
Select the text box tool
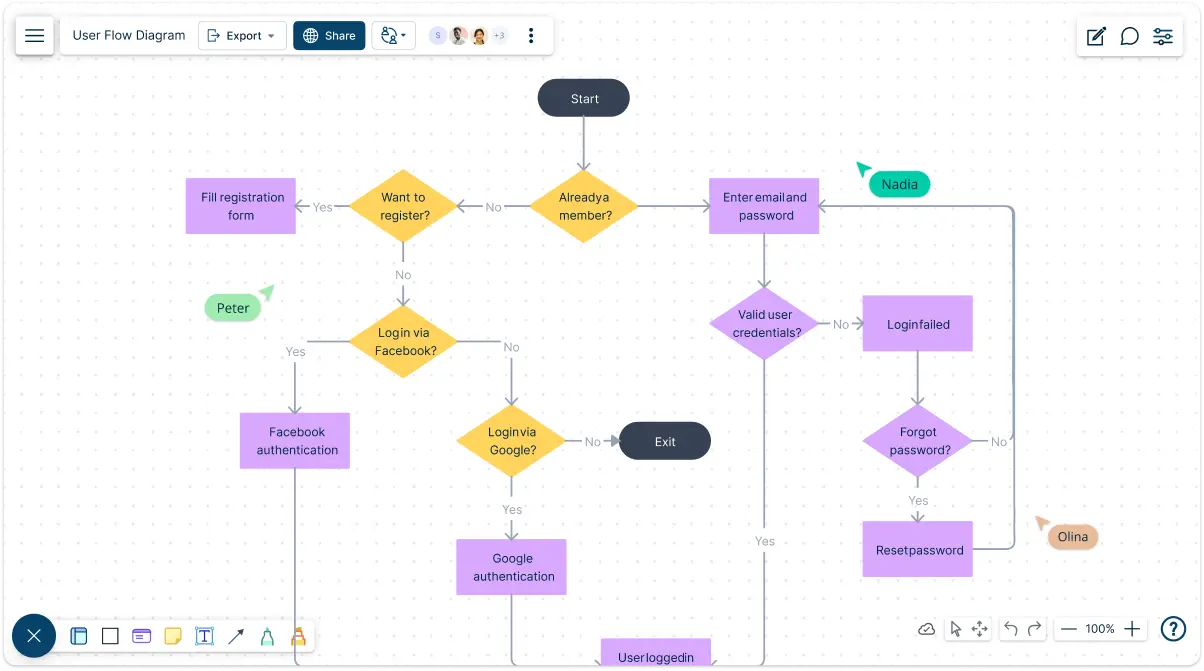pyautogui.click(x=204, y=636)
